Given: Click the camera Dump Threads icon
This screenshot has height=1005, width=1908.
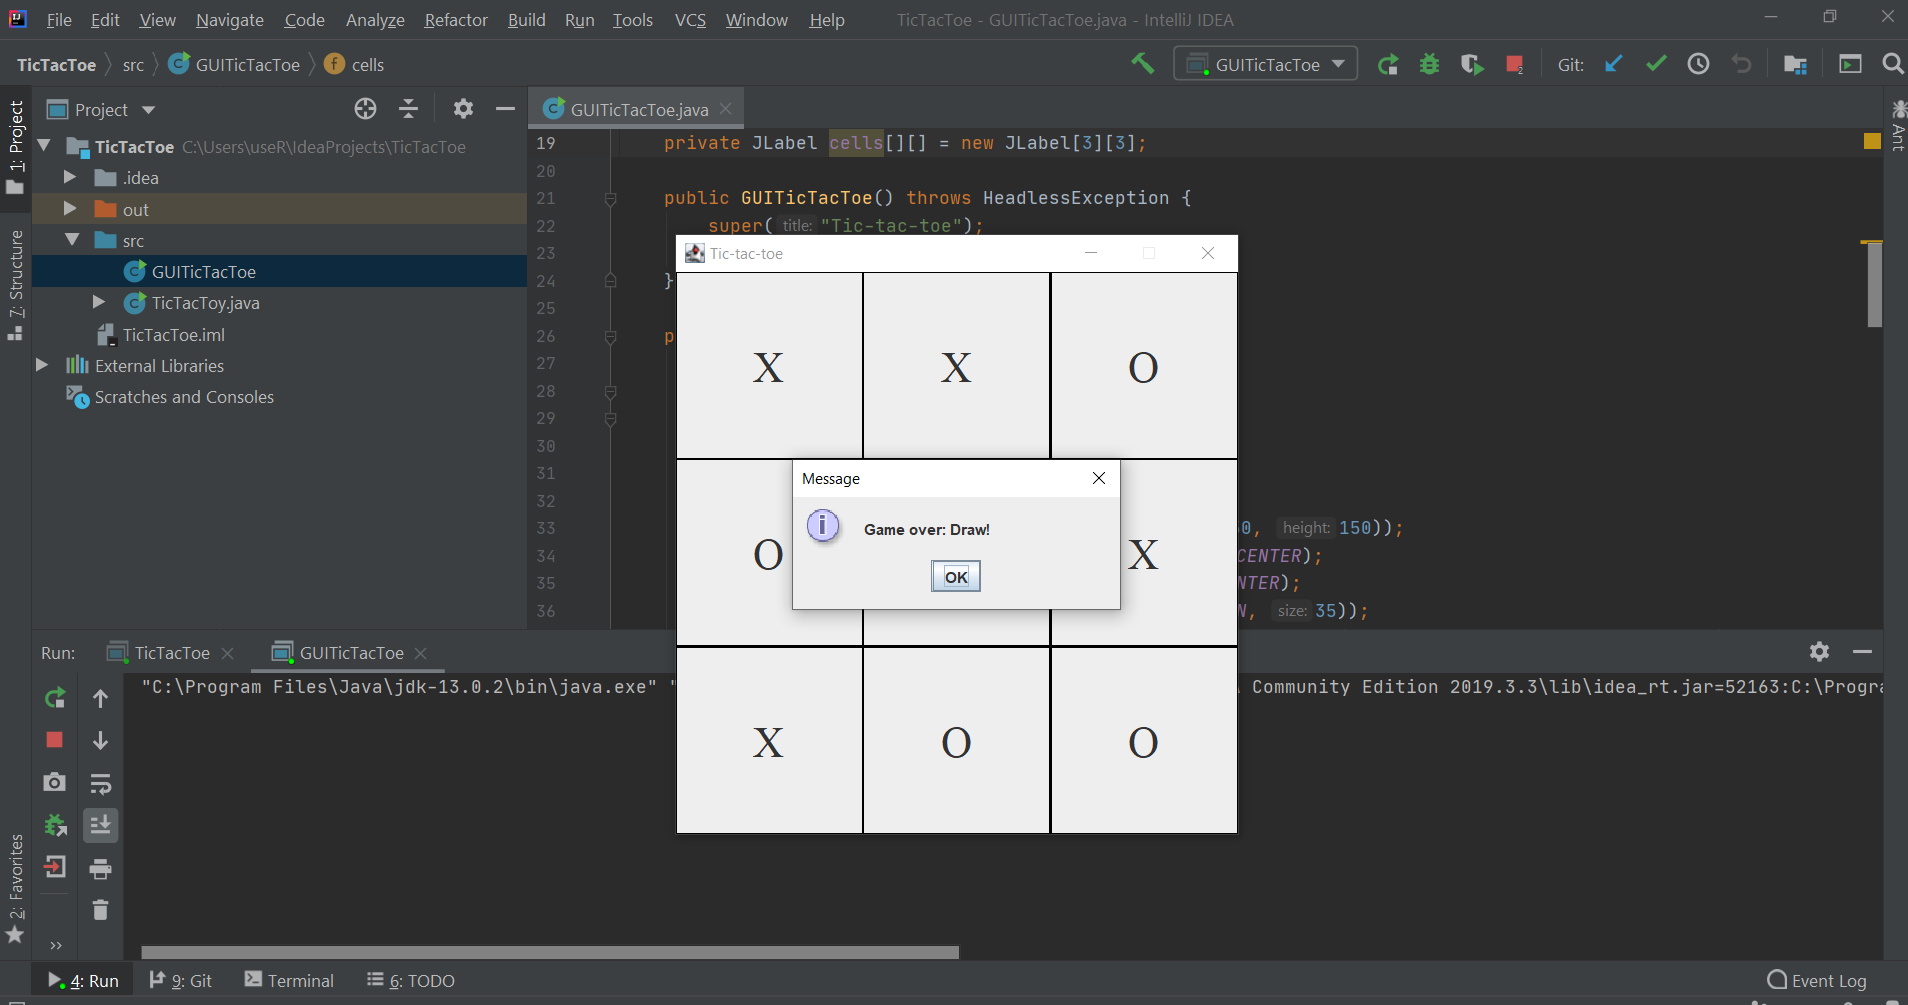Looking at the screenshot, I should coord(55,782).
